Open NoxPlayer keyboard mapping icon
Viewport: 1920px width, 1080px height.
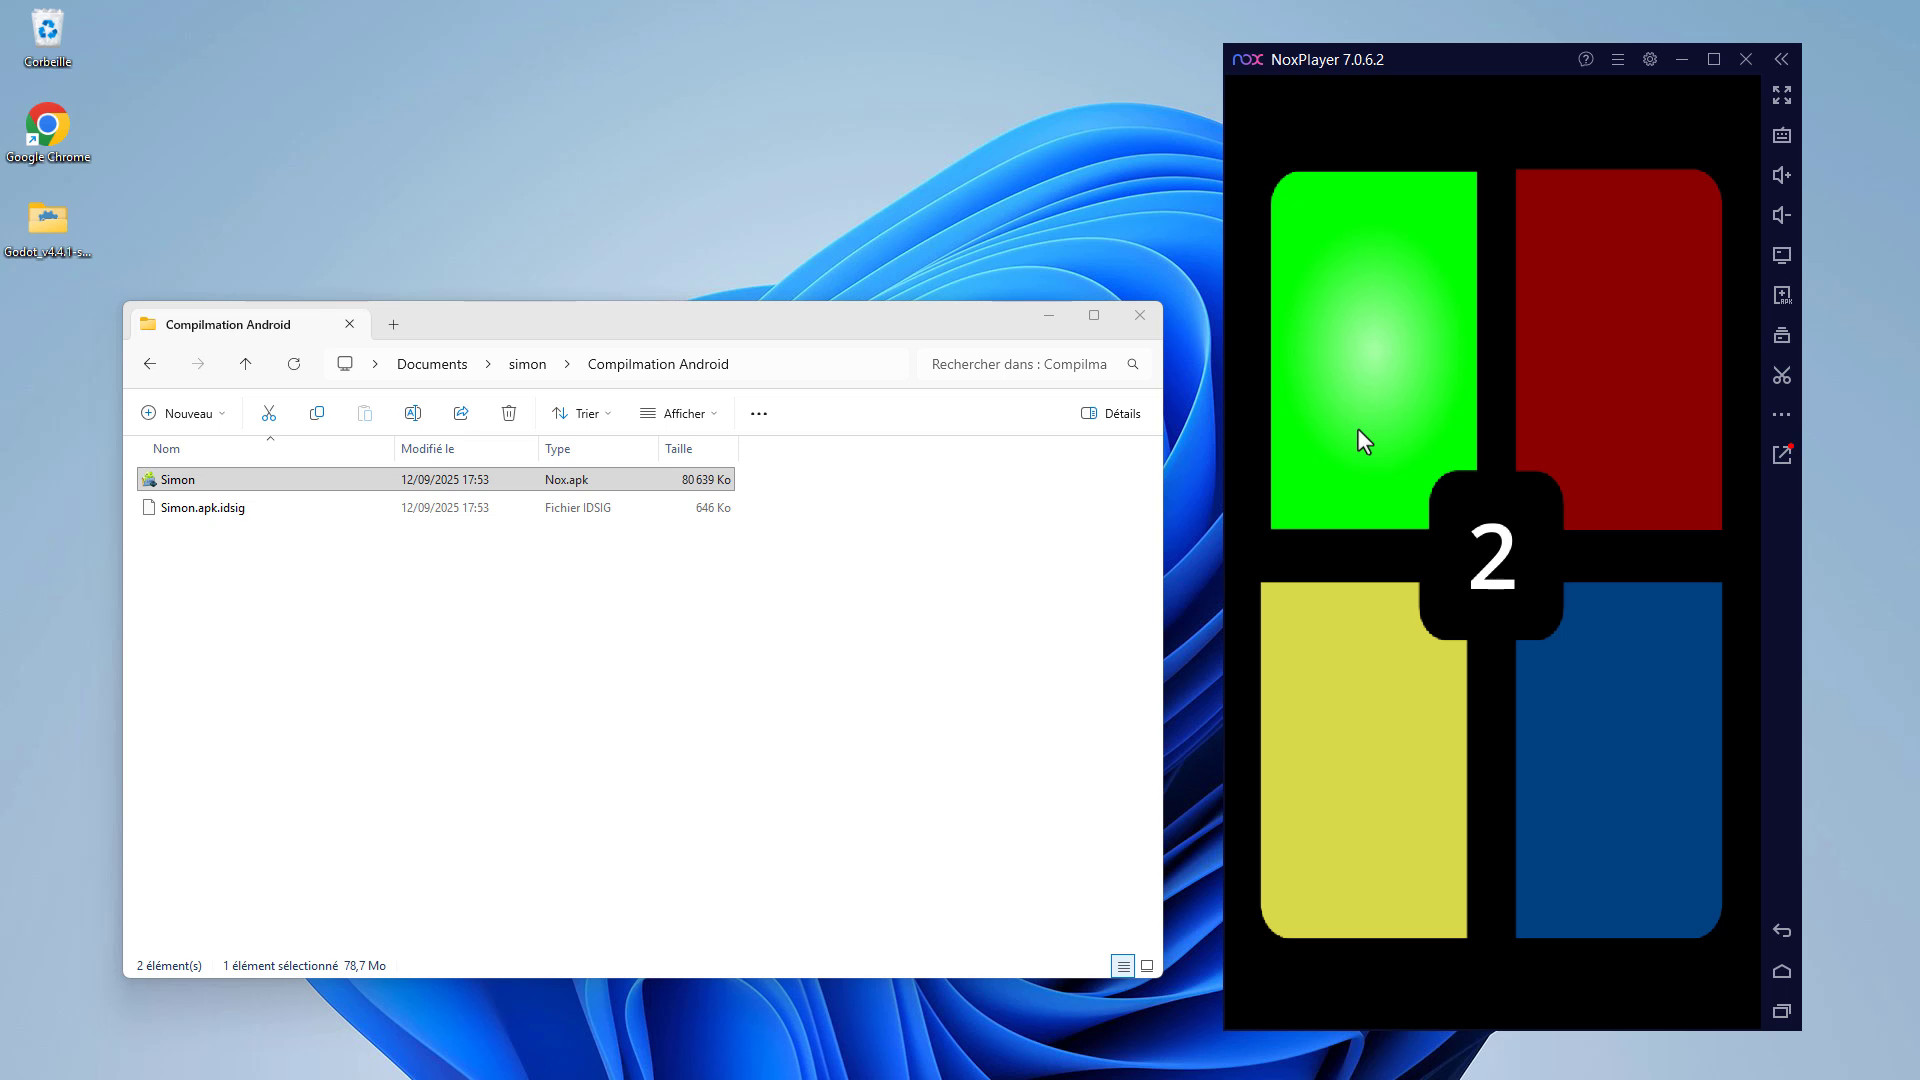point(1782,135)
